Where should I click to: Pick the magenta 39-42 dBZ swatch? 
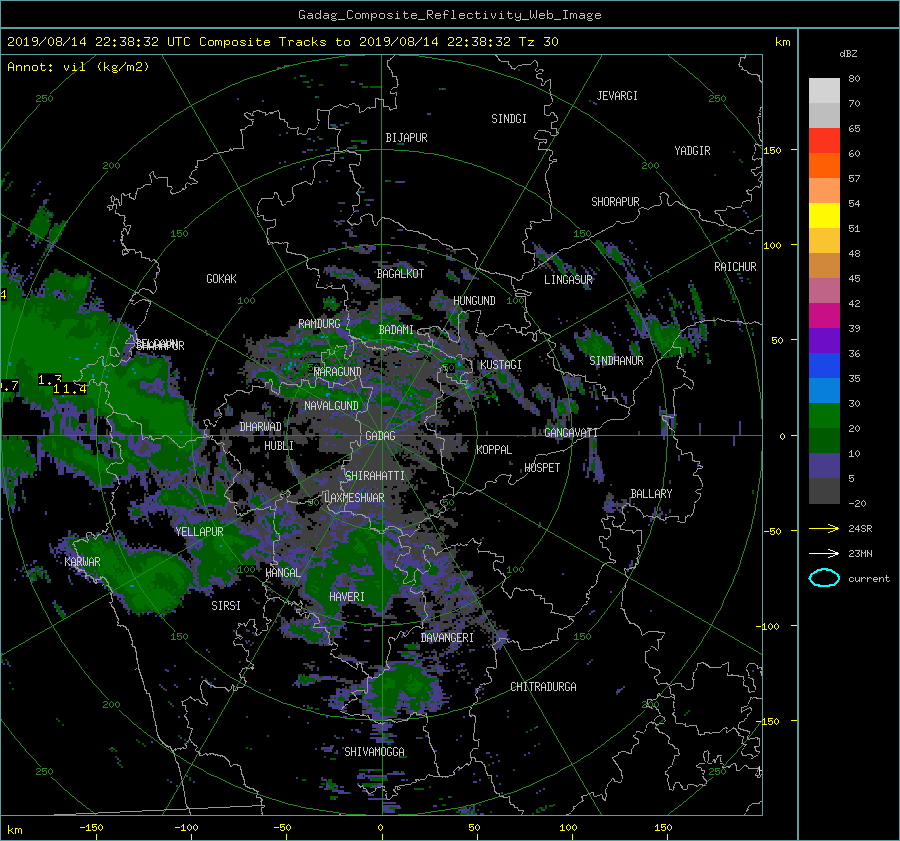point(824,315)
